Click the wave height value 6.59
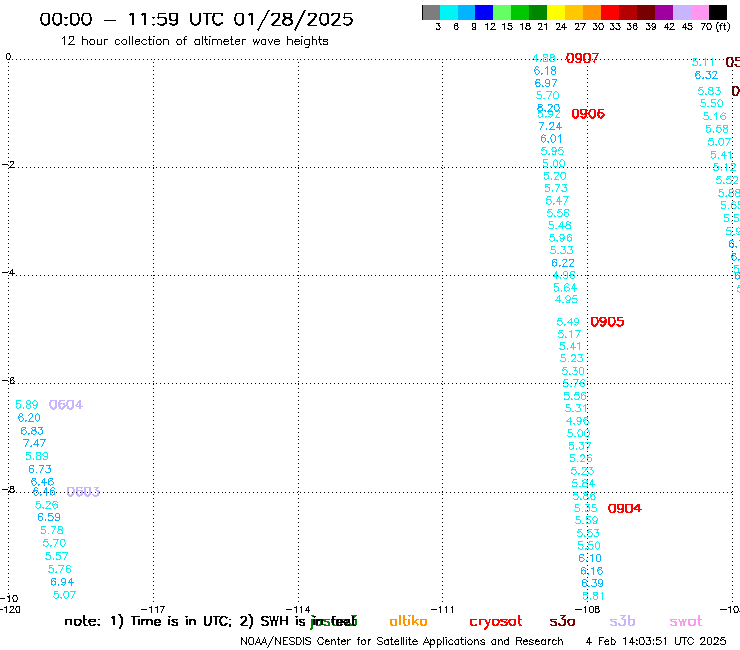The image size is (740, 650). 49,517
